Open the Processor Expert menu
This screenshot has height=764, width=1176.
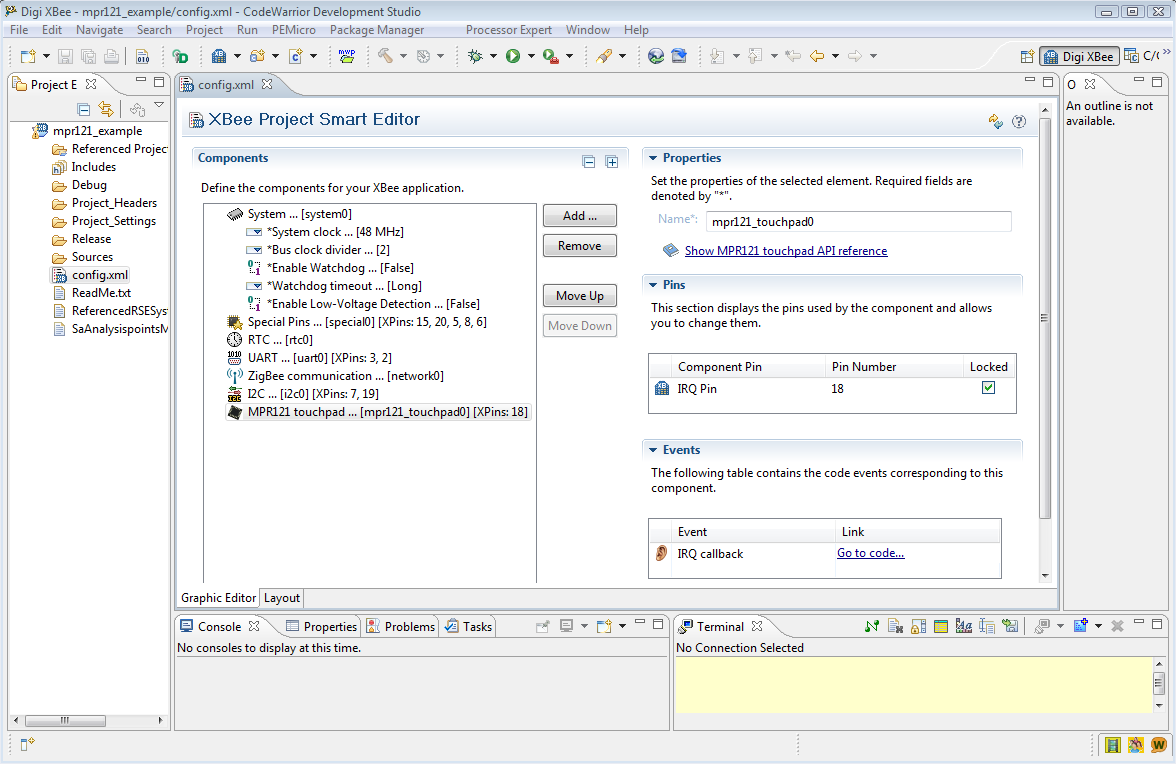[508, 30]
